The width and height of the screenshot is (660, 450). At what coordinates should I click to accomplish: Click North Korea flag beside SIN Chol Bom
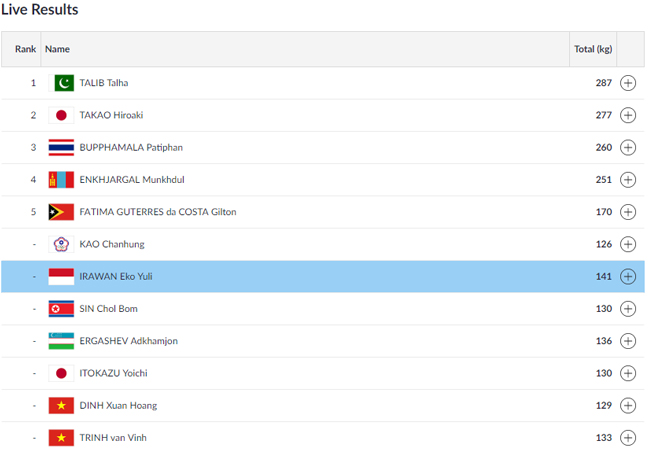61,309
